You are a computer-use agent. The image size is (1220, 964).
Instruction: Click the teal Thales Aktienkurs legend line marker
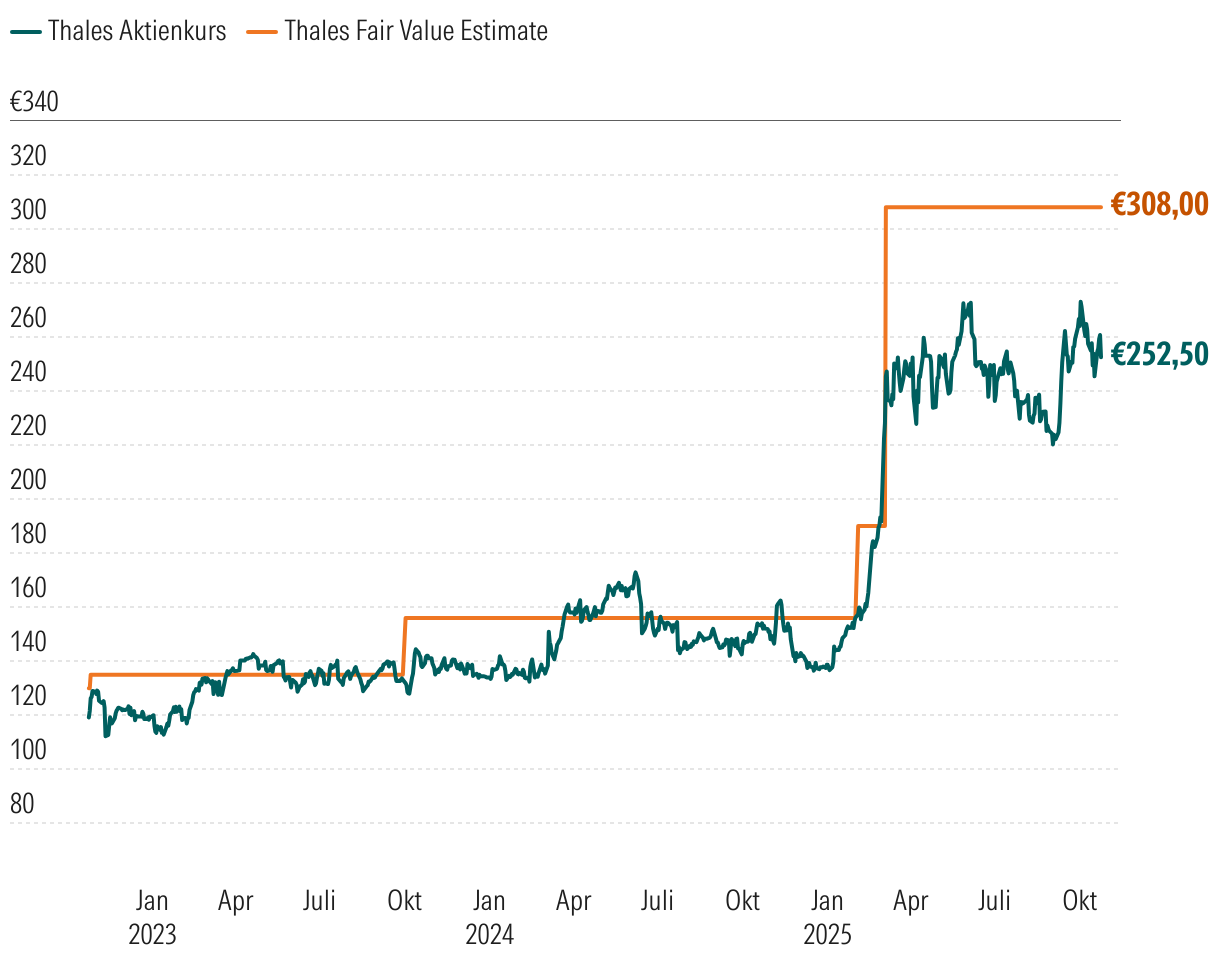[25, 31]
